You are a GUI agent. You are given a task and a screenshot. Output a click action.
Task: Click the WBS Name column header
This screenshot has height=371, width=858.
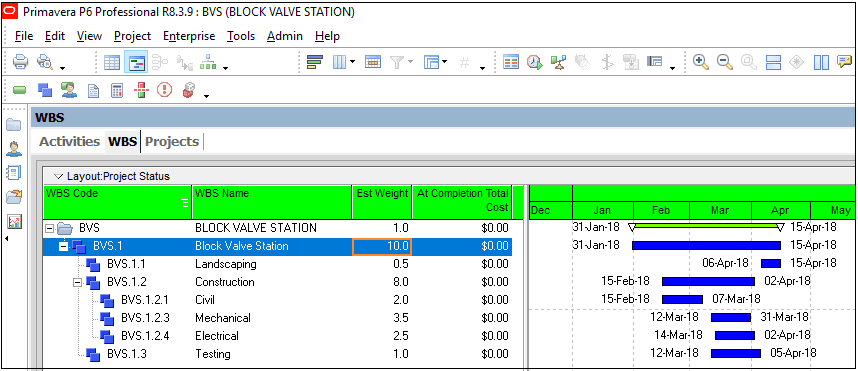tap(272, 202)
